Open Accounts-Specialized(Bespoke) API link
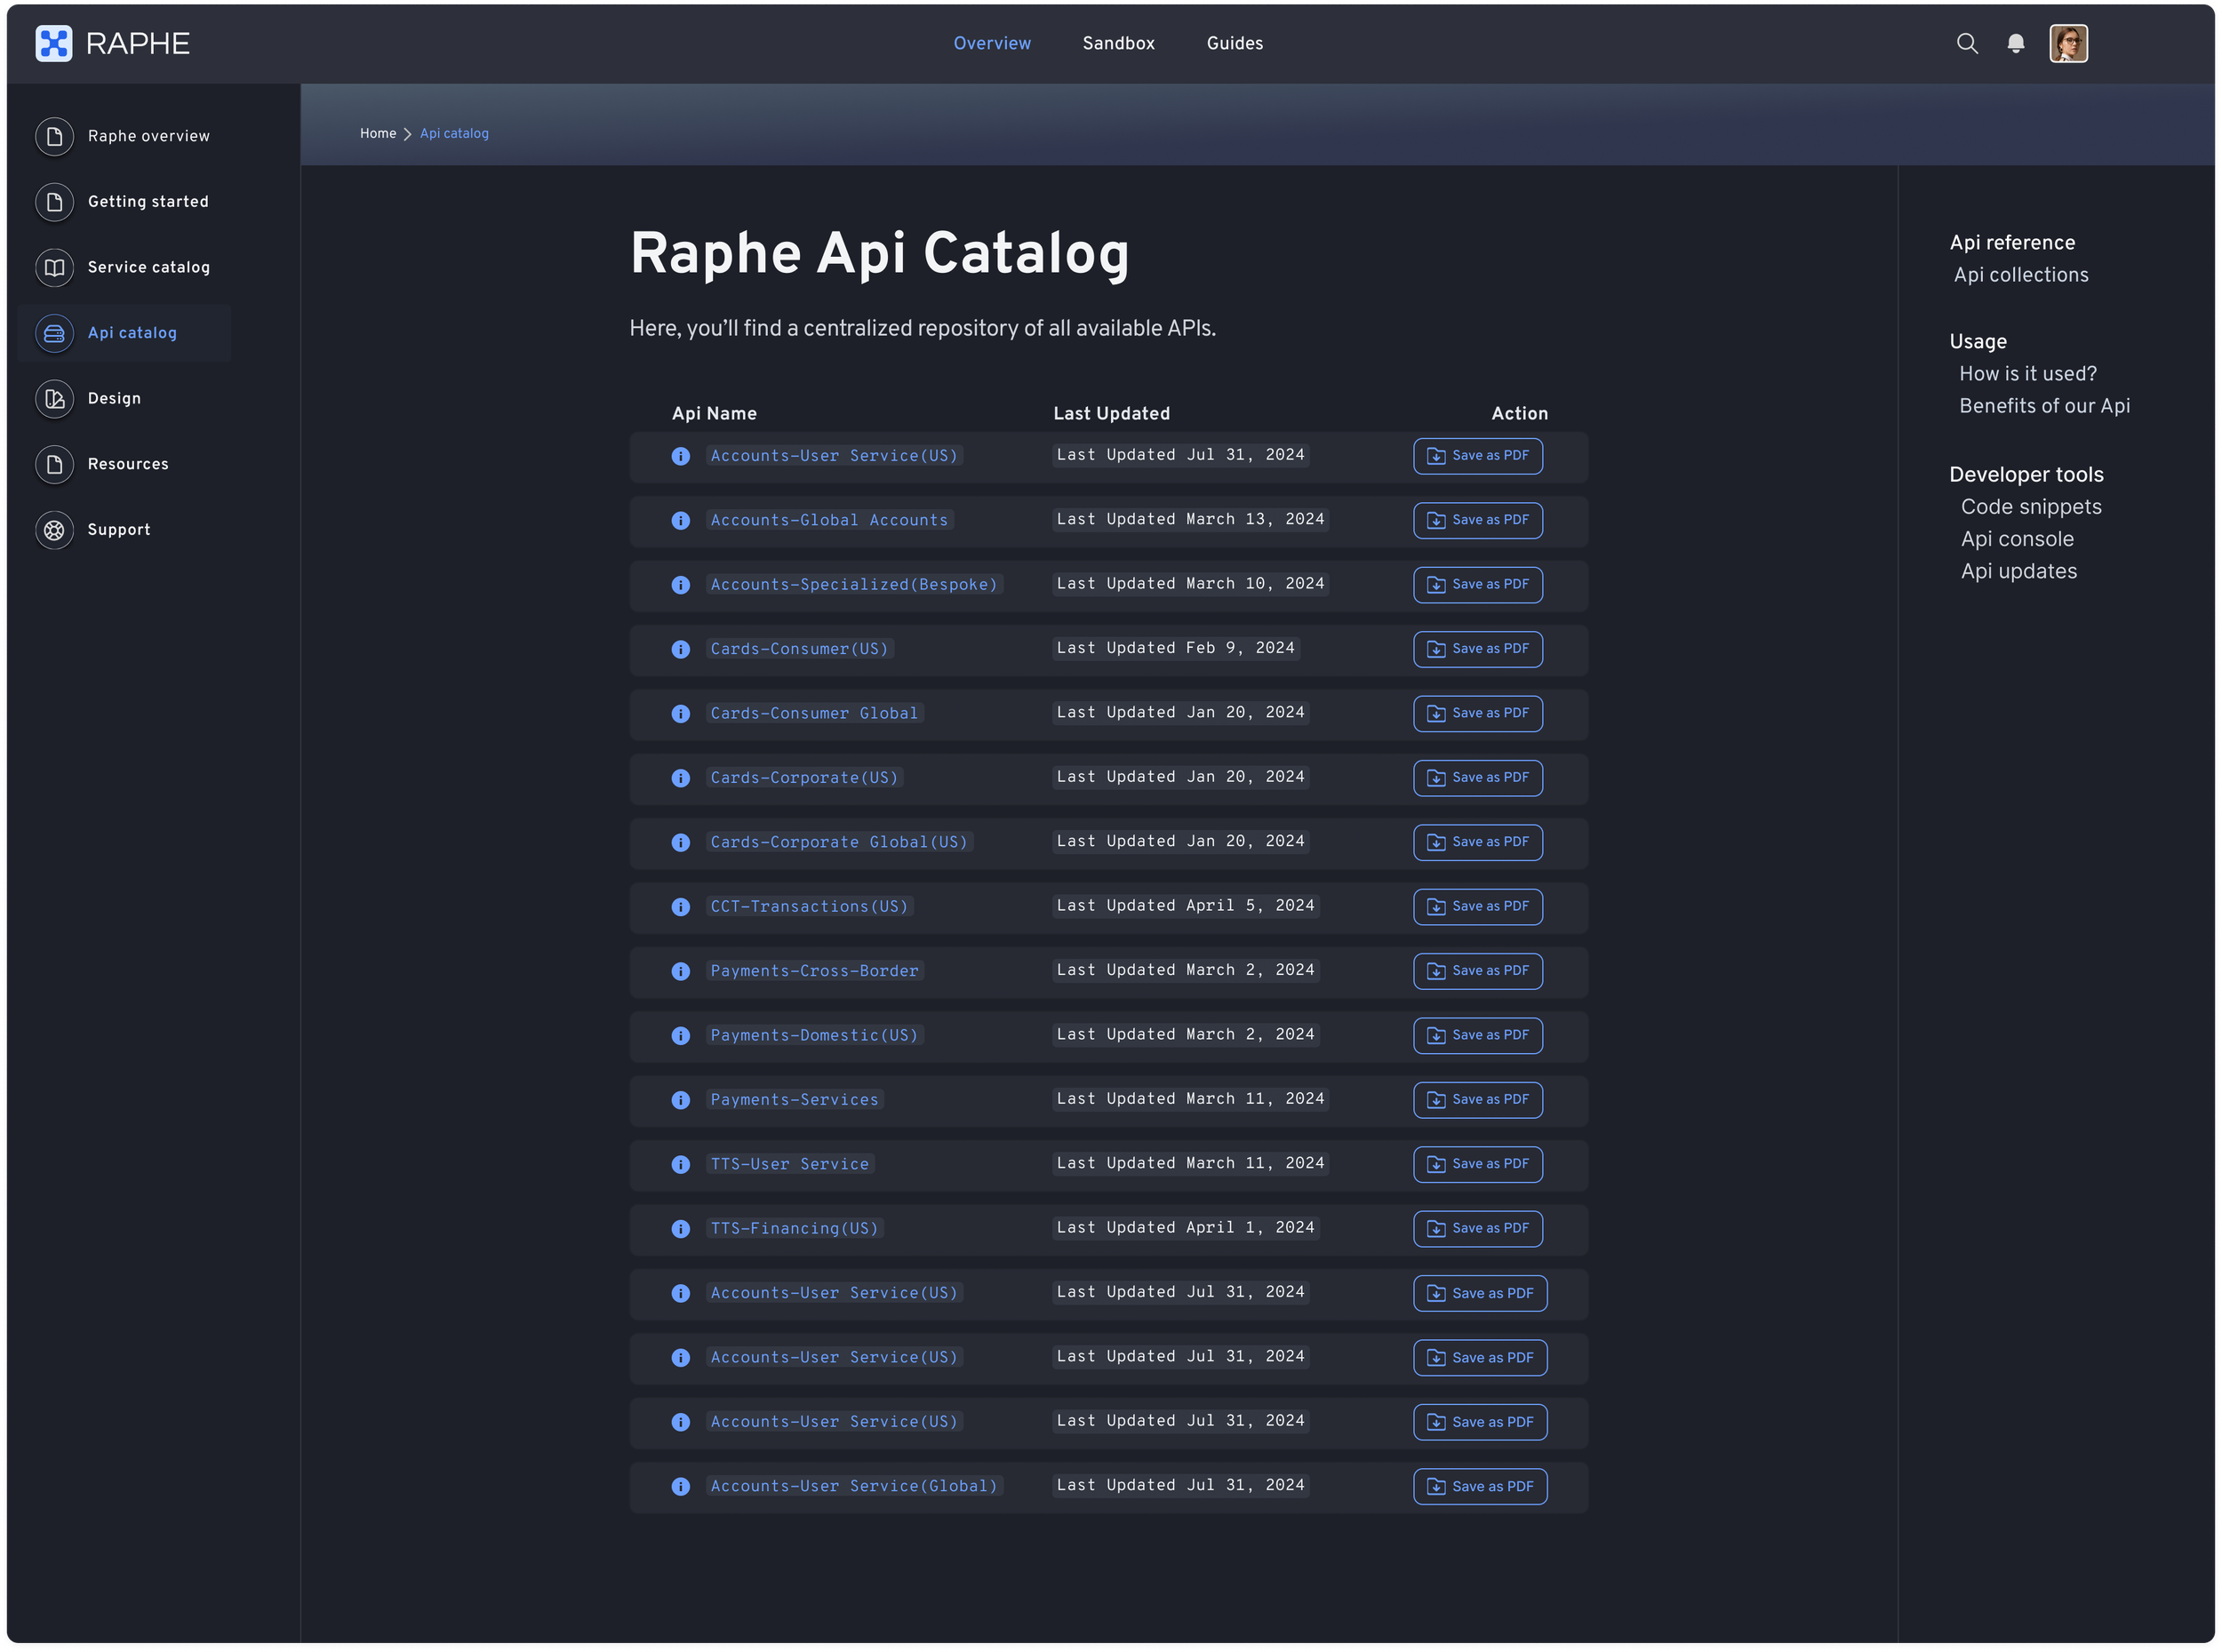 point(853,585)
